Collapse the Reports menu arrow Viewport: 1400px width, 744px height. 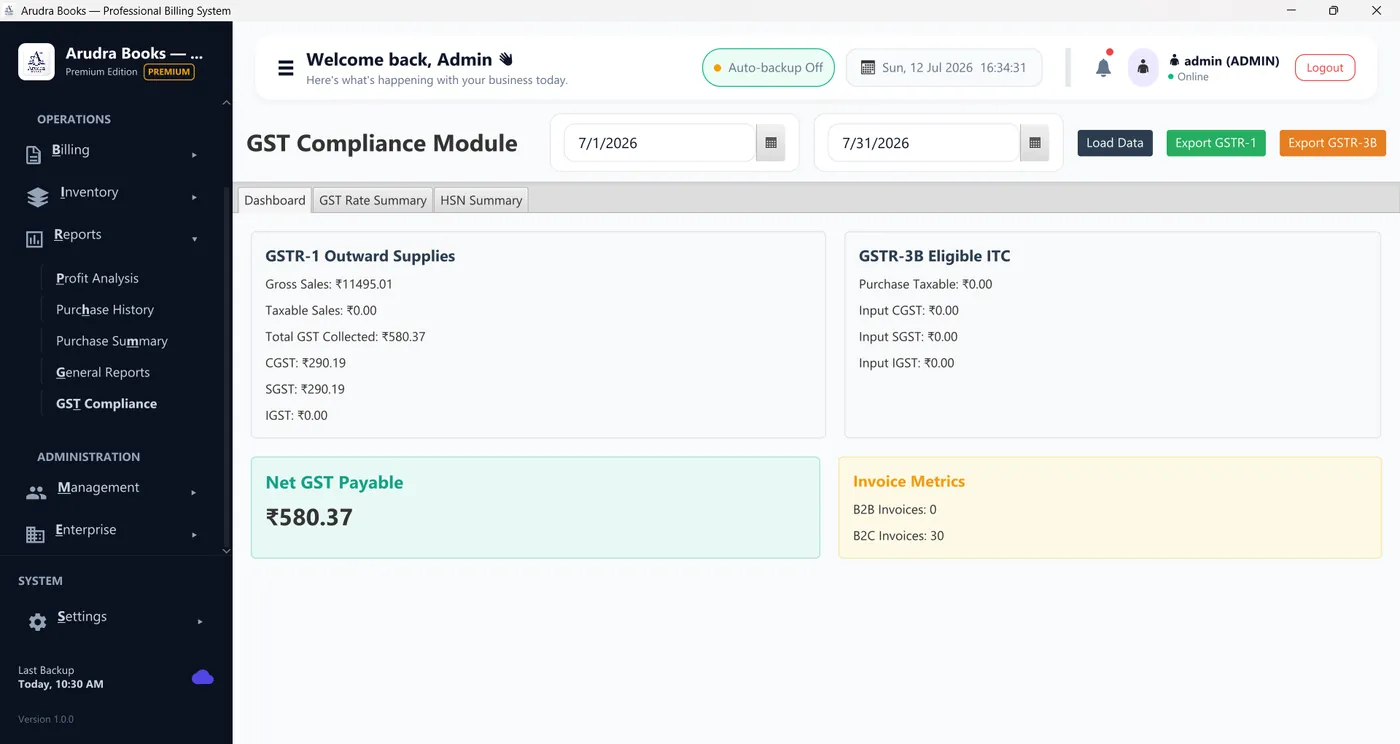[x=194, y=239]
